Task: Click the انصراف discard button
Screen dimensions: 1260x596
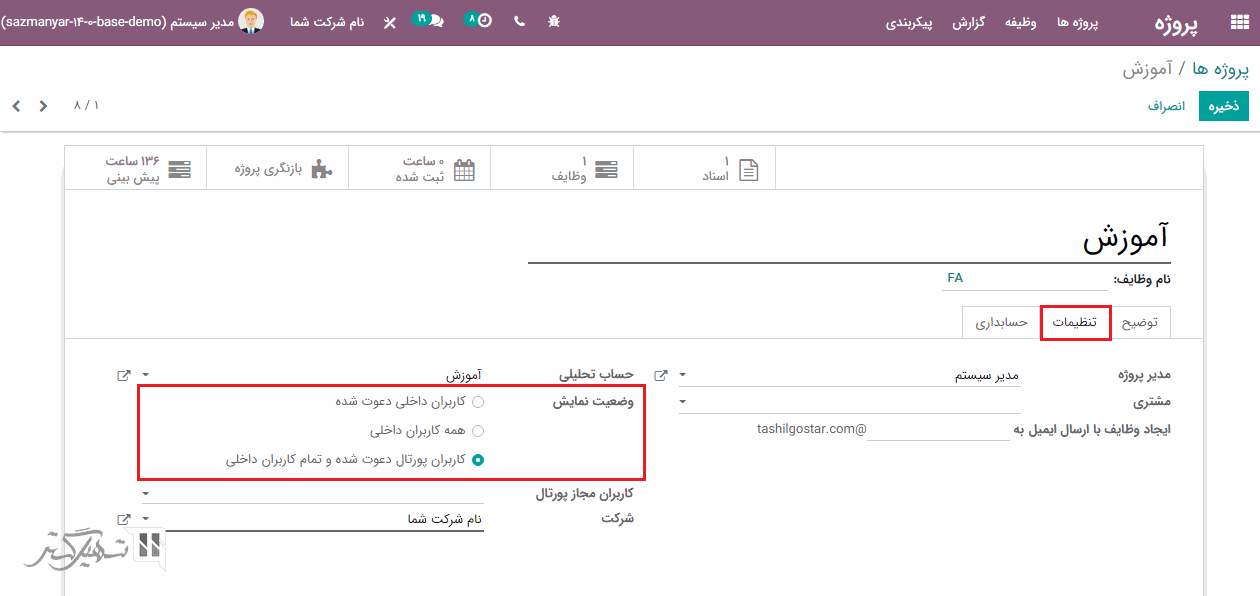Action: 1166,106
